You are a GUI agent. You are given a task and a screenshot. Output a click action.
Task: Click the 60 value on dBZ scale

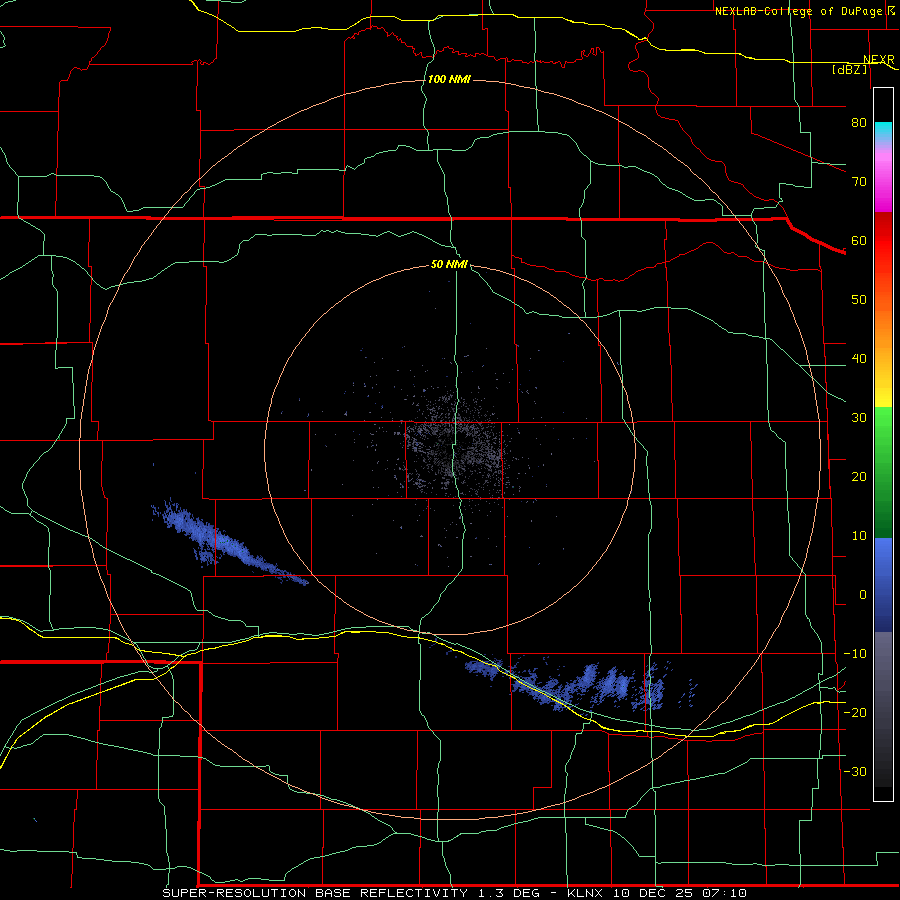tap(859, 240)
